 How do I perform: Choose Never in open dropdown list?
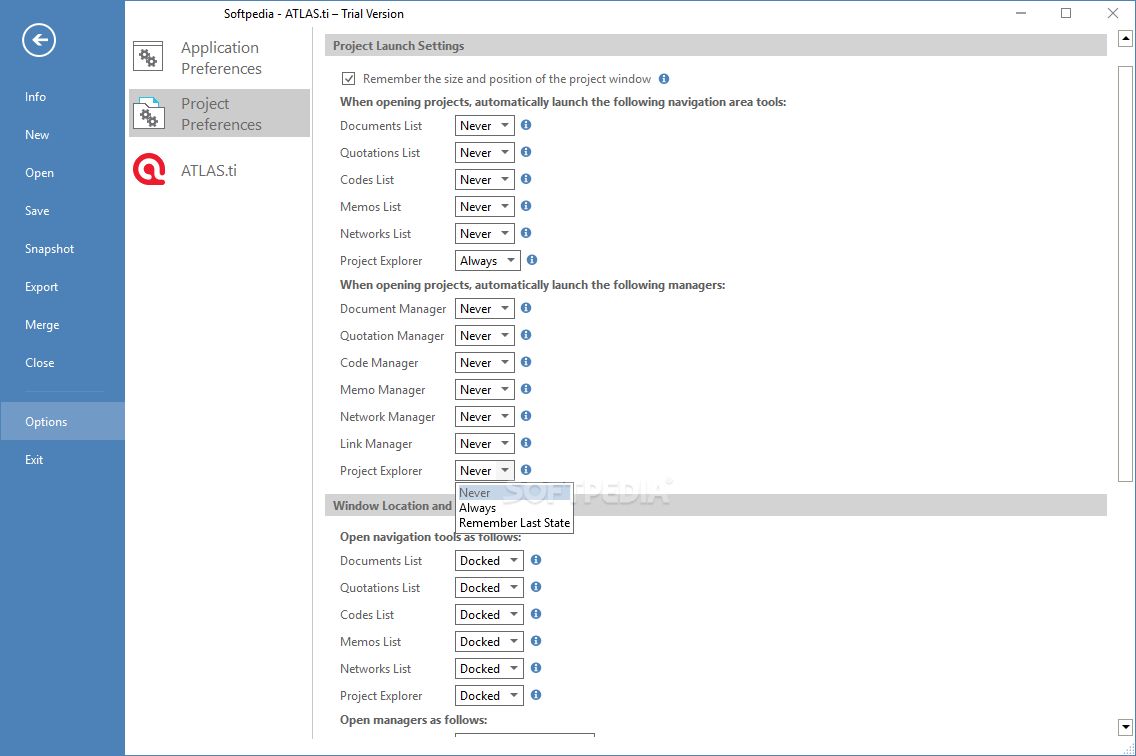(514, 493)
